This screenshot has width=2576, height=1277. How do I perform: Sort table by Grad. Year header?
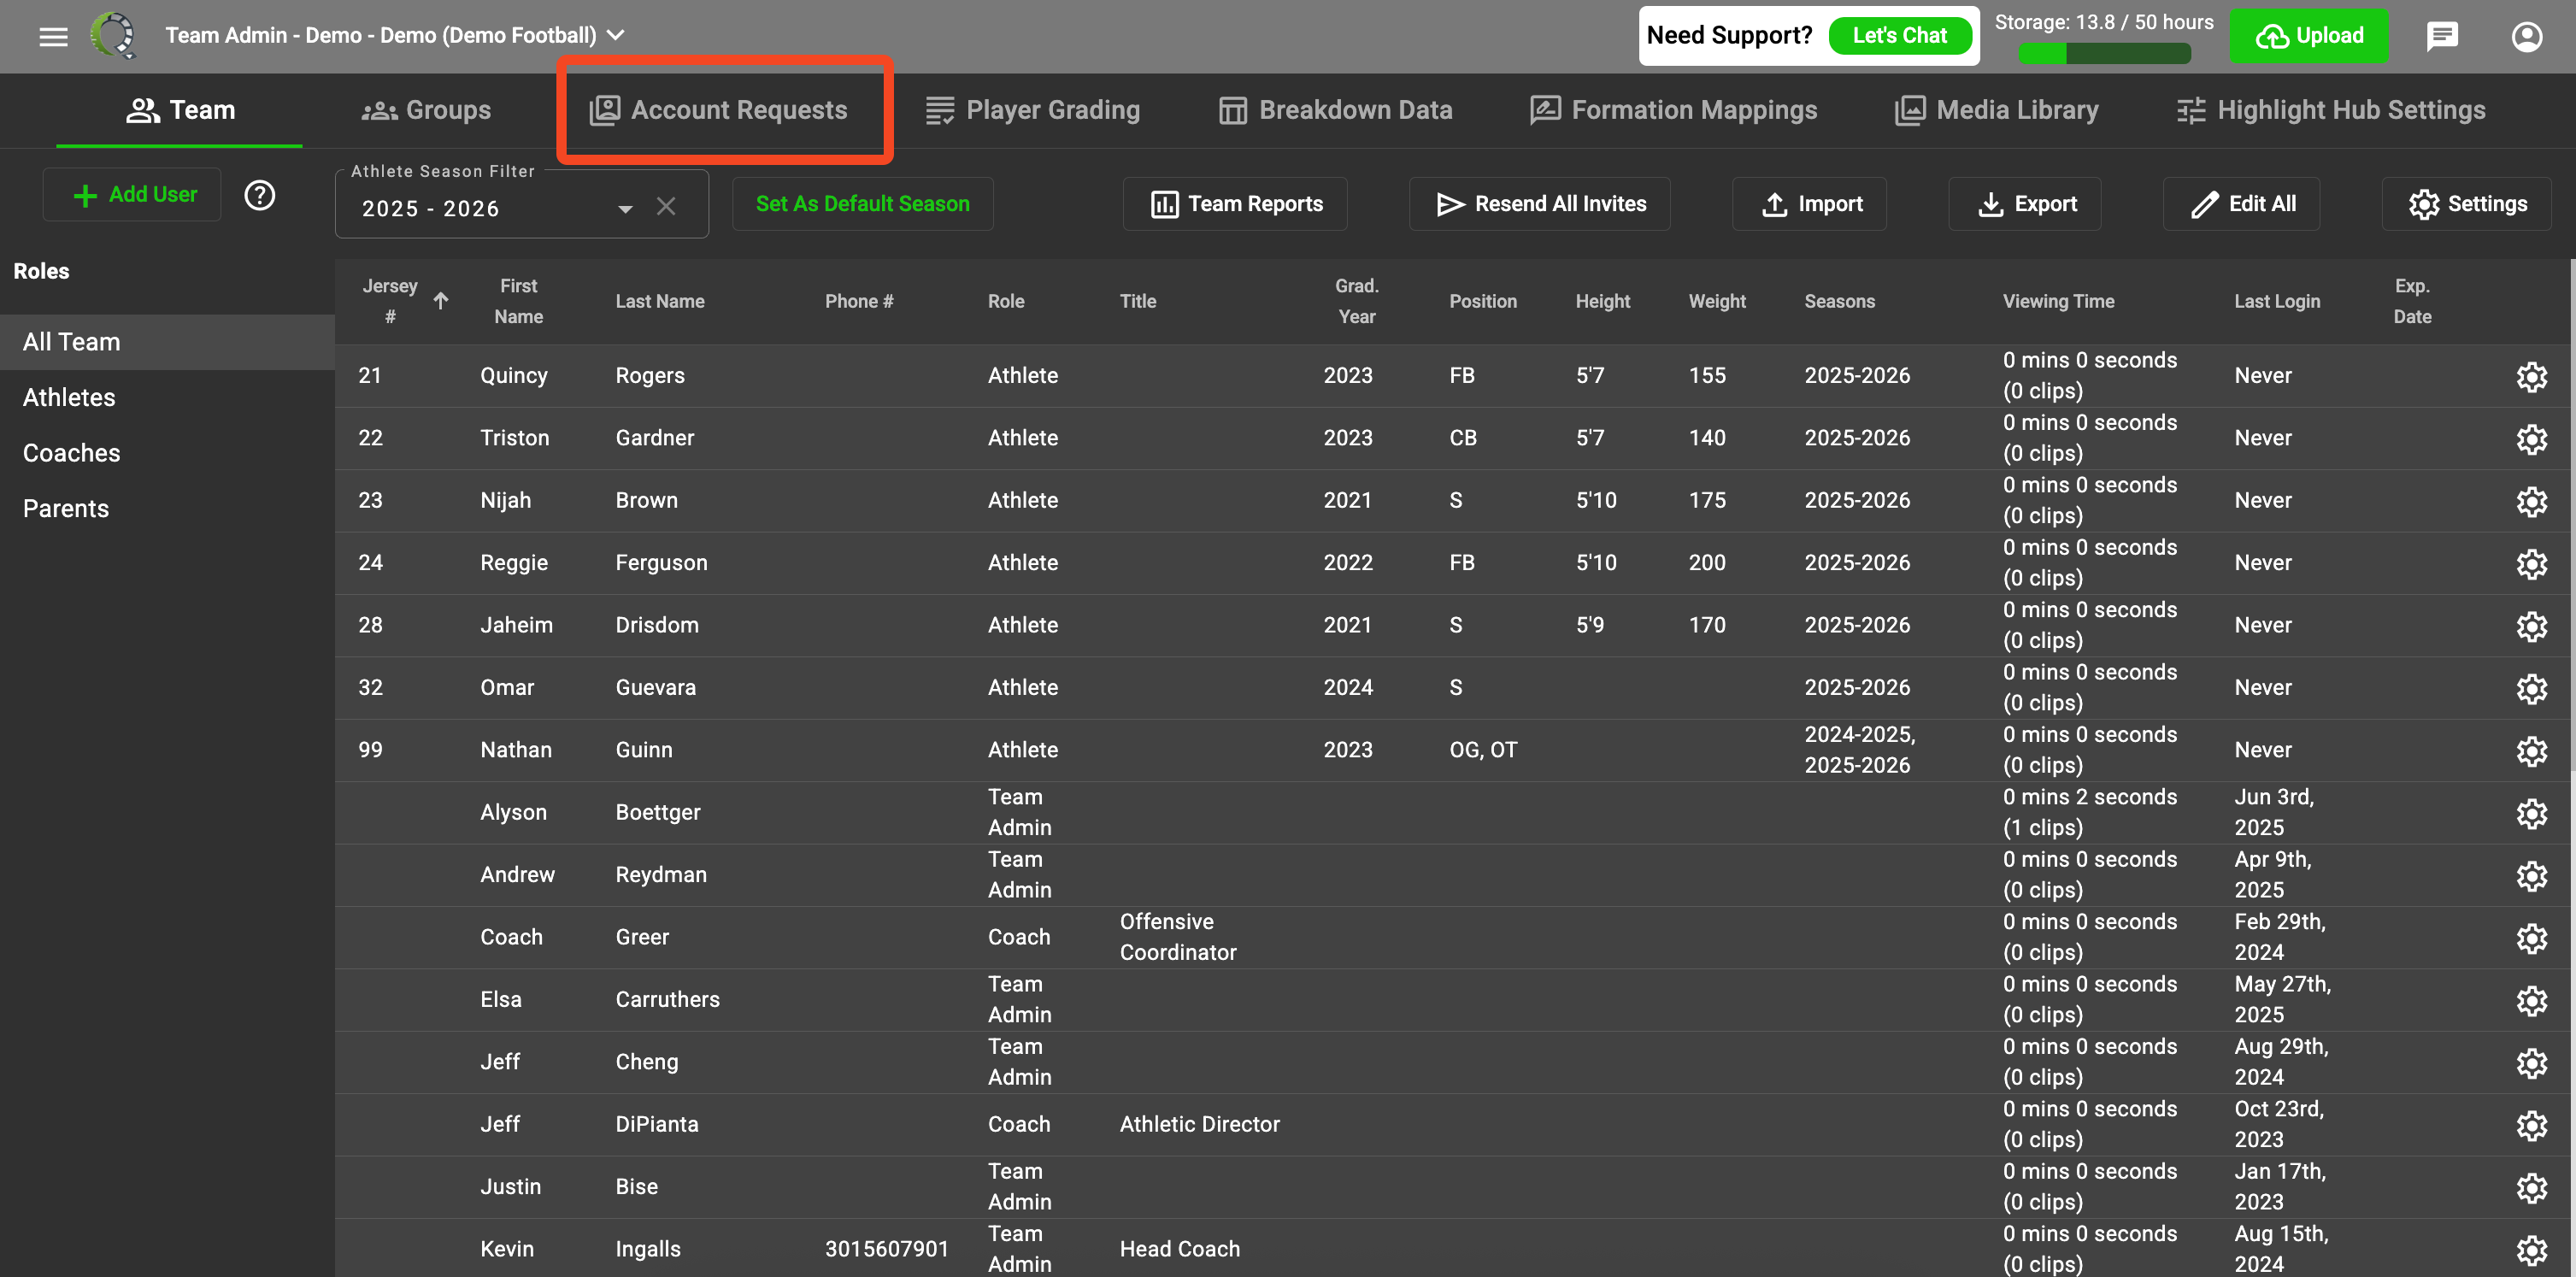1356,301
